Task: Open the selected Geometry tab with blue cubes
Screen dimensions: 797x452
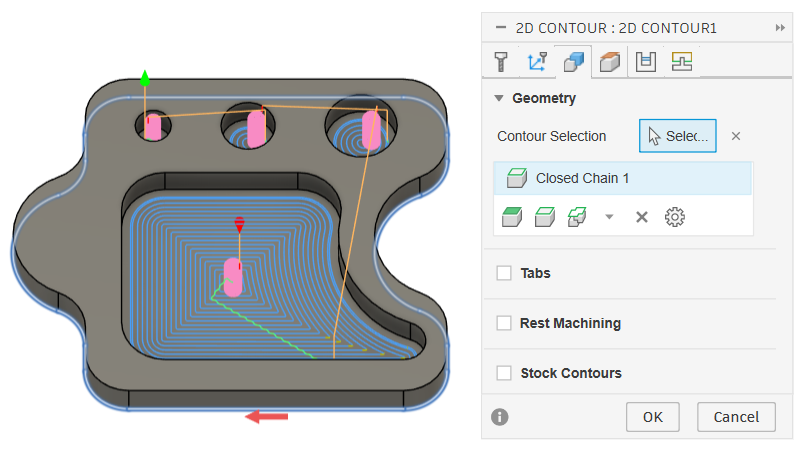Action: pos(573,62)
